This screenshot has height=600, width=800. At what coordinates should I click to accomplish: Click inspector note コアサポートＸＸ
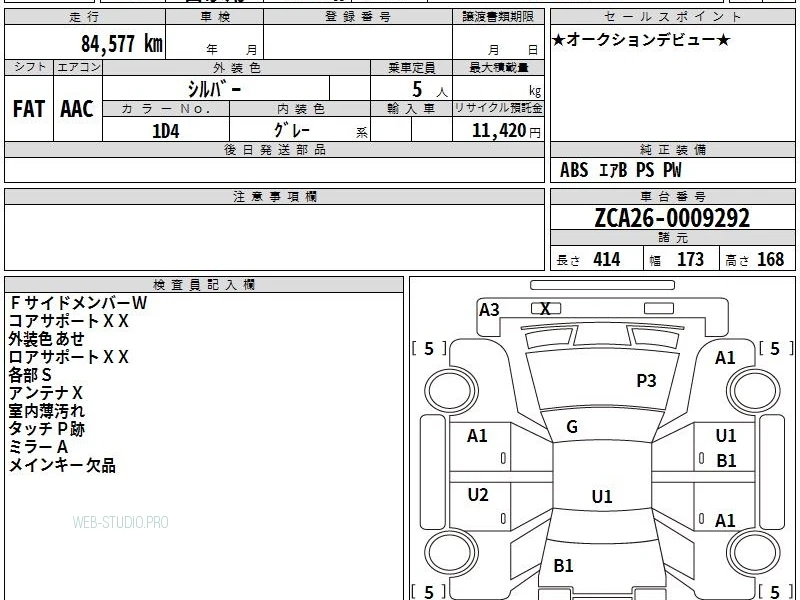coord(69,321)
